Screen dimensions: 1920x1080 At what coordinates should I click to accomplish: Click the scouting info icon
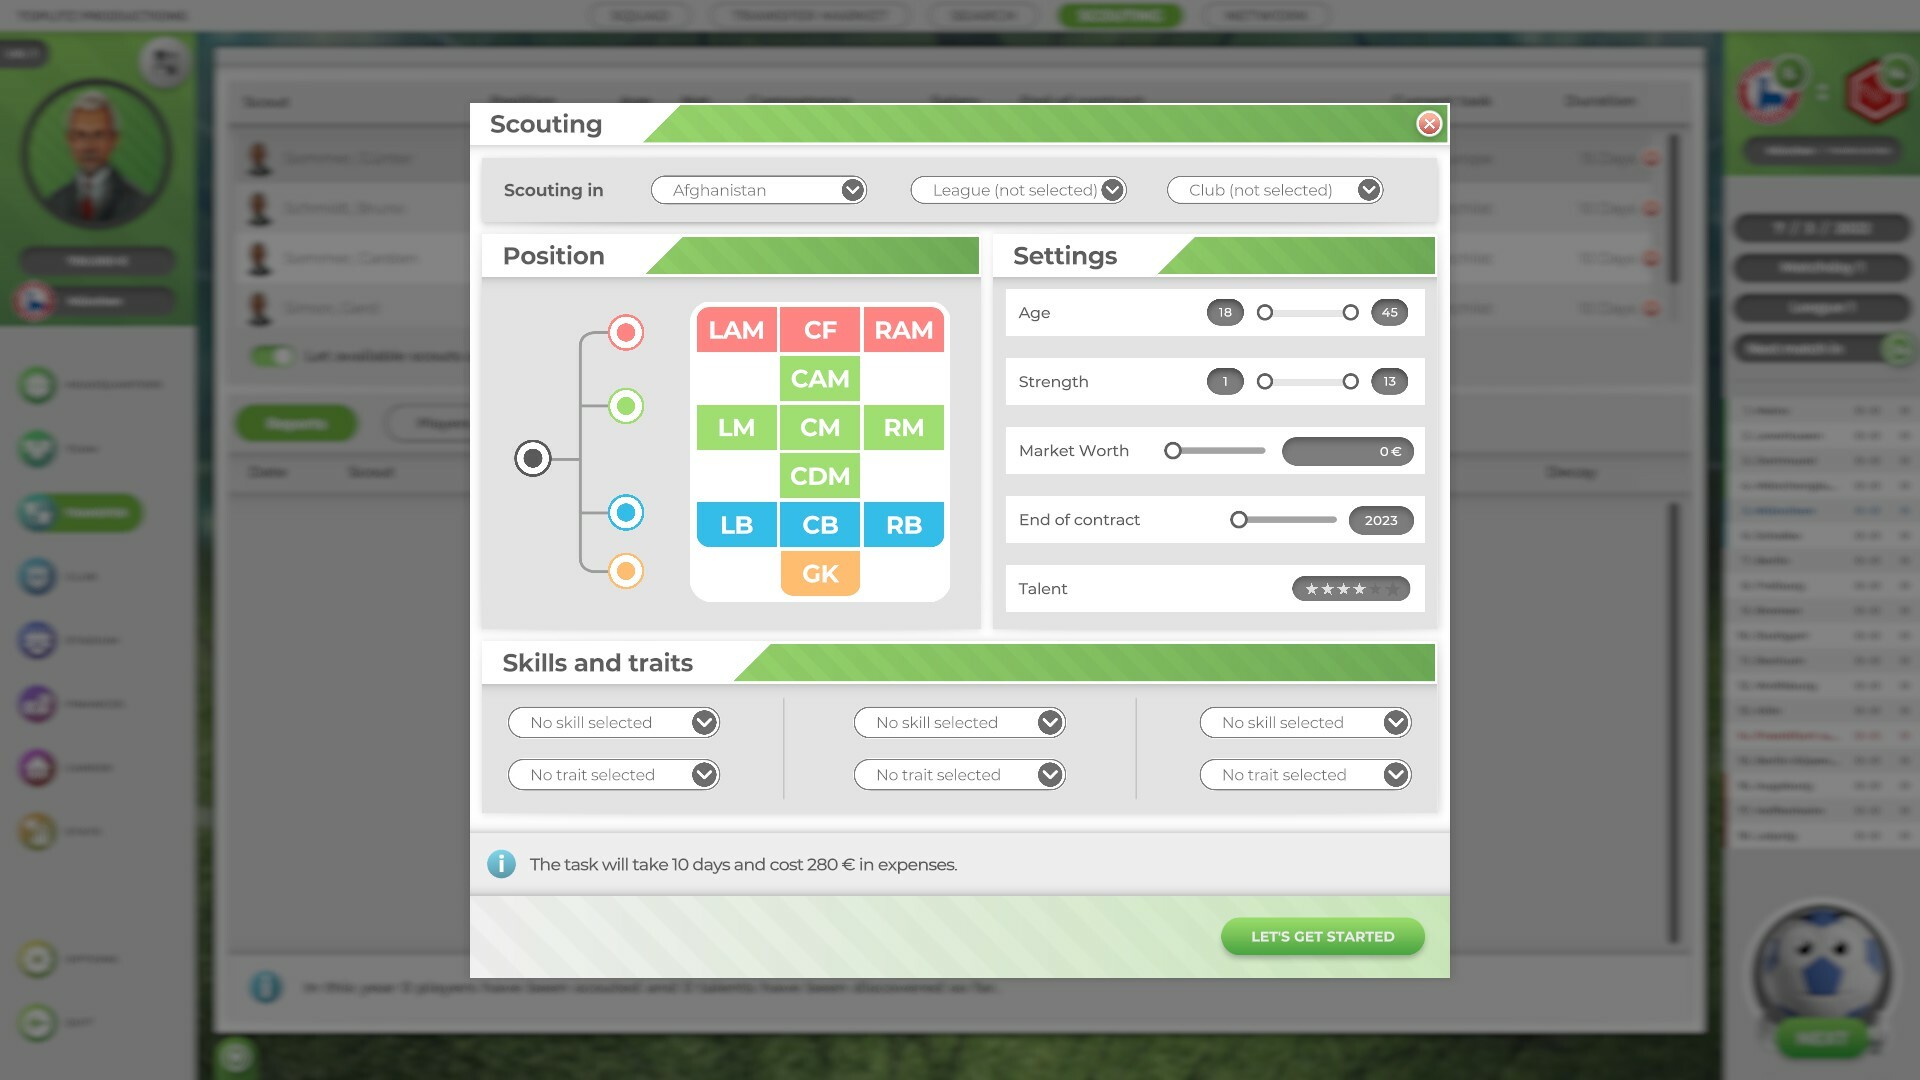point(500,864)
